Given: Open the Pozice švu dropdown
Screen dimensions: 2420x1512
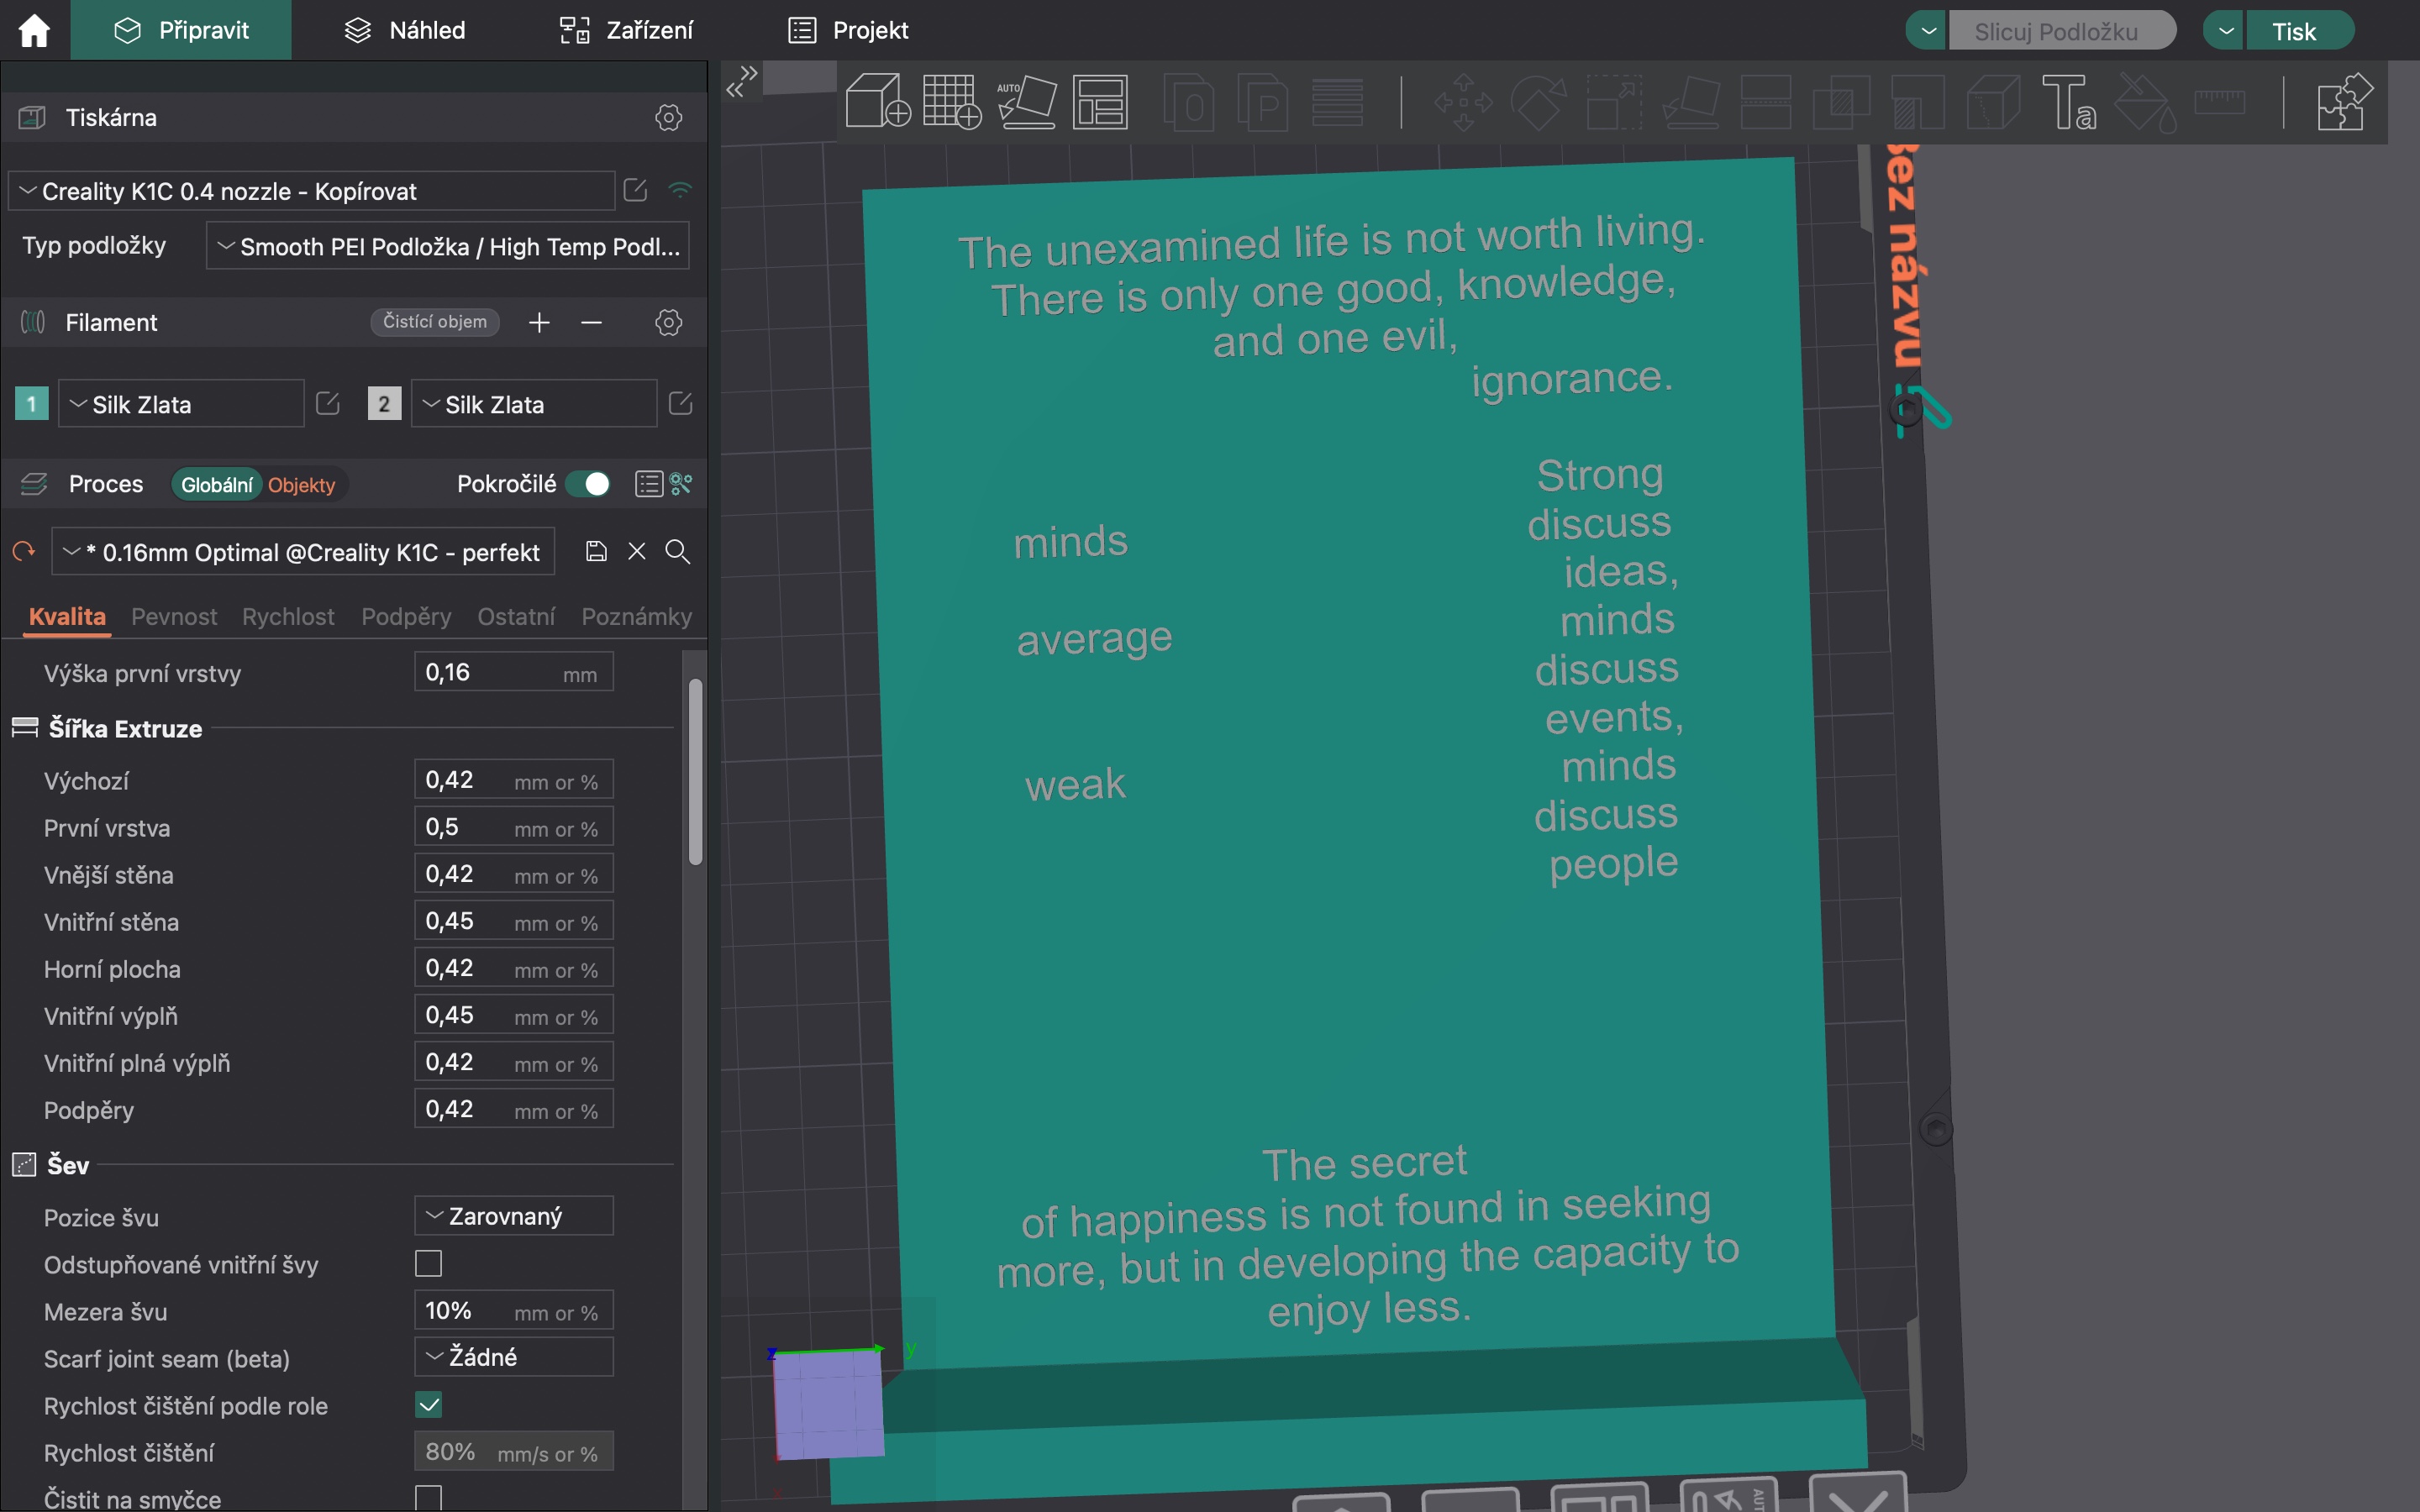Looking at the screenshot, I should (513, 1217).
